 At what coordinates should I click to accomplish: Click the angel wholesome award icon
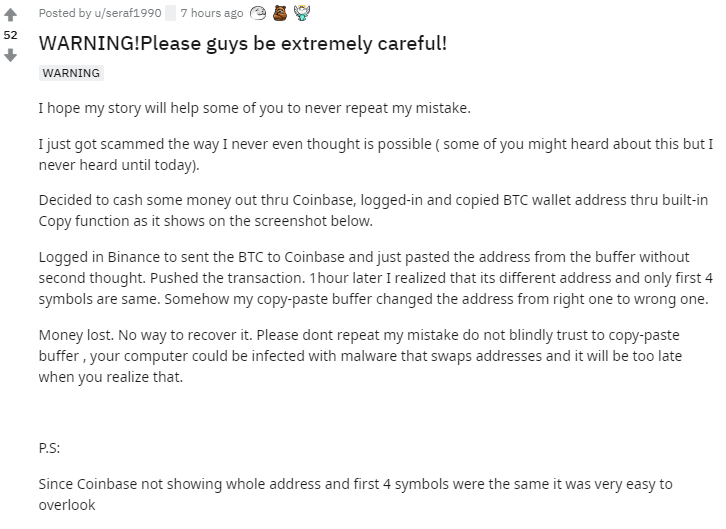coord(302,13)
